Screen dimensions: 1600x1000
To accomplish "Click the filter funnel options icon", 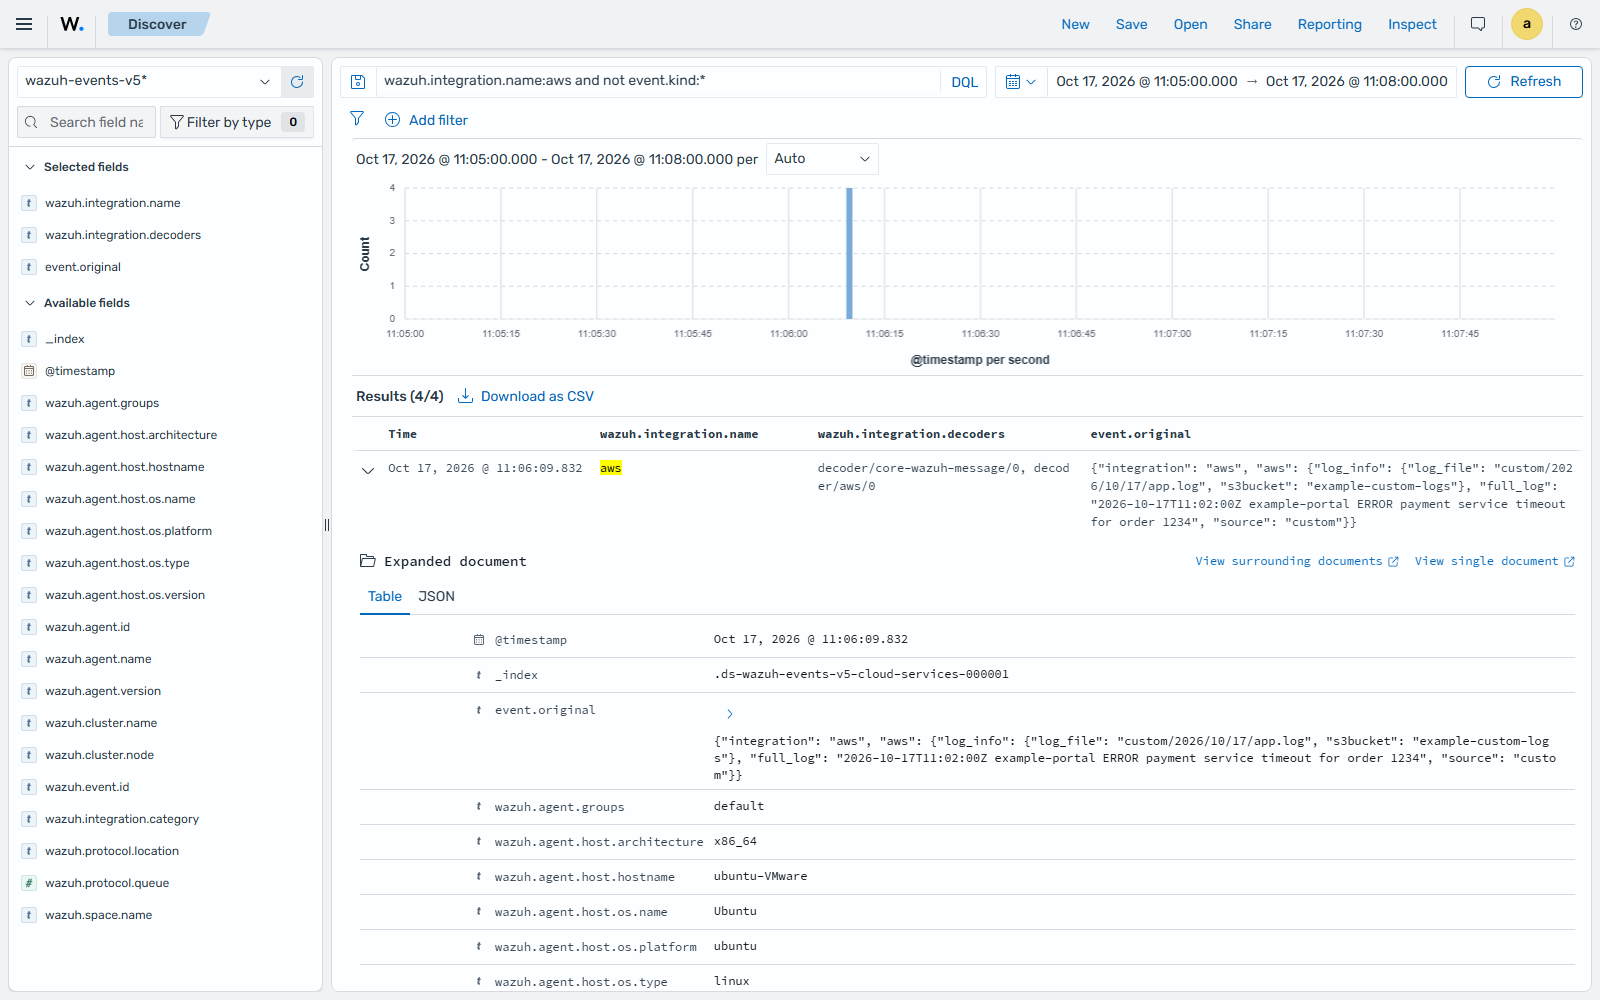I will pyautogui.click(x=357, y=119).
